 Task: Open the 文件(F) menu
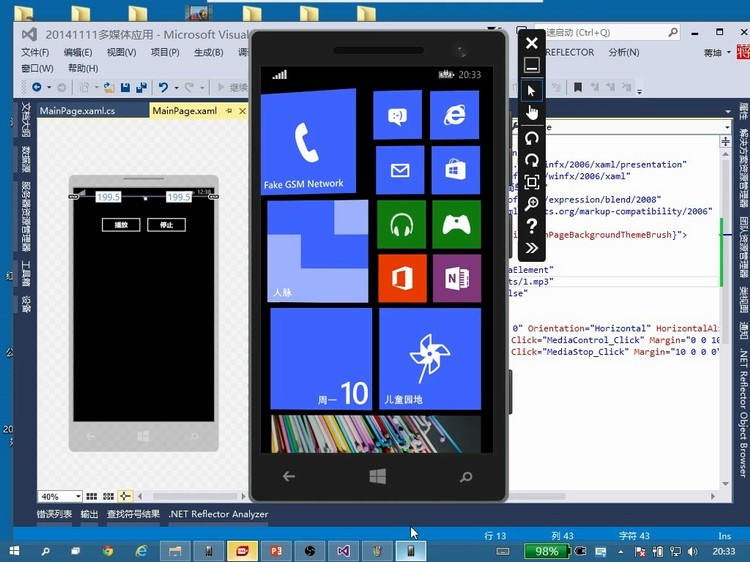pos(35,52)
